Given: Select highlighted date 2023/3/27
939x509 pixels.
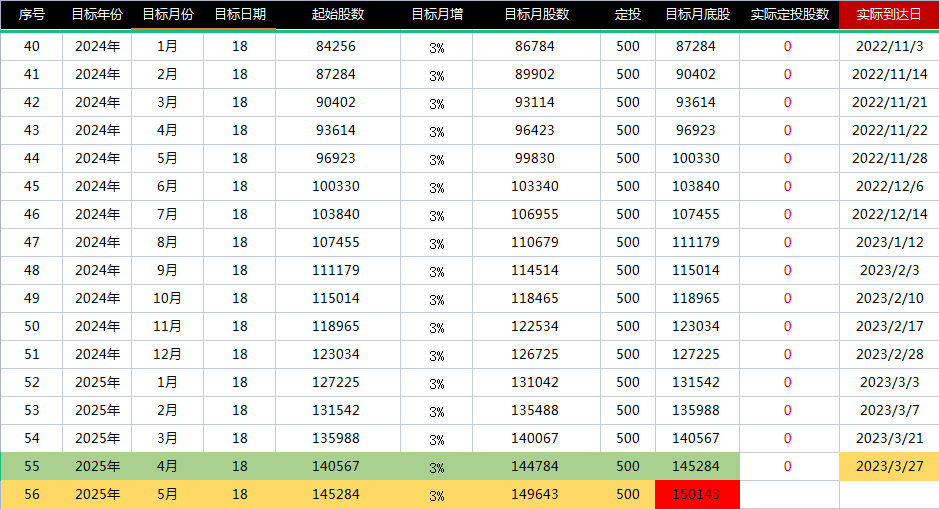Looking at the screenshot, I should pyautogui.click(x=889, y=466).
